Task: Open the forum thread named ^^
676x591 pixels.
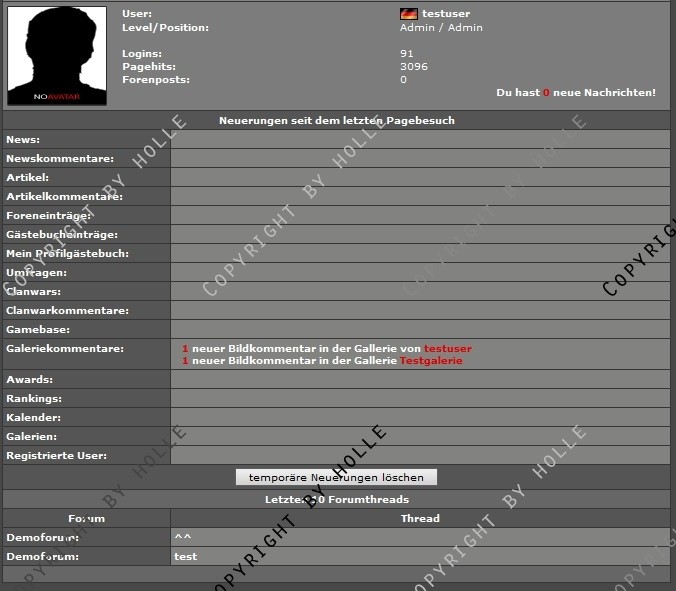Action: click(182, 537)
